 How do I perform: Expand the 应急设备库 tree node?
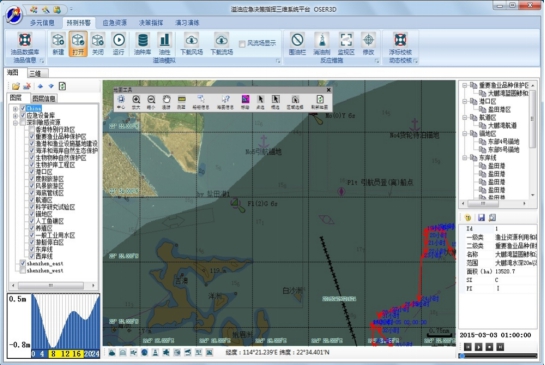click(x=15, y=115)
